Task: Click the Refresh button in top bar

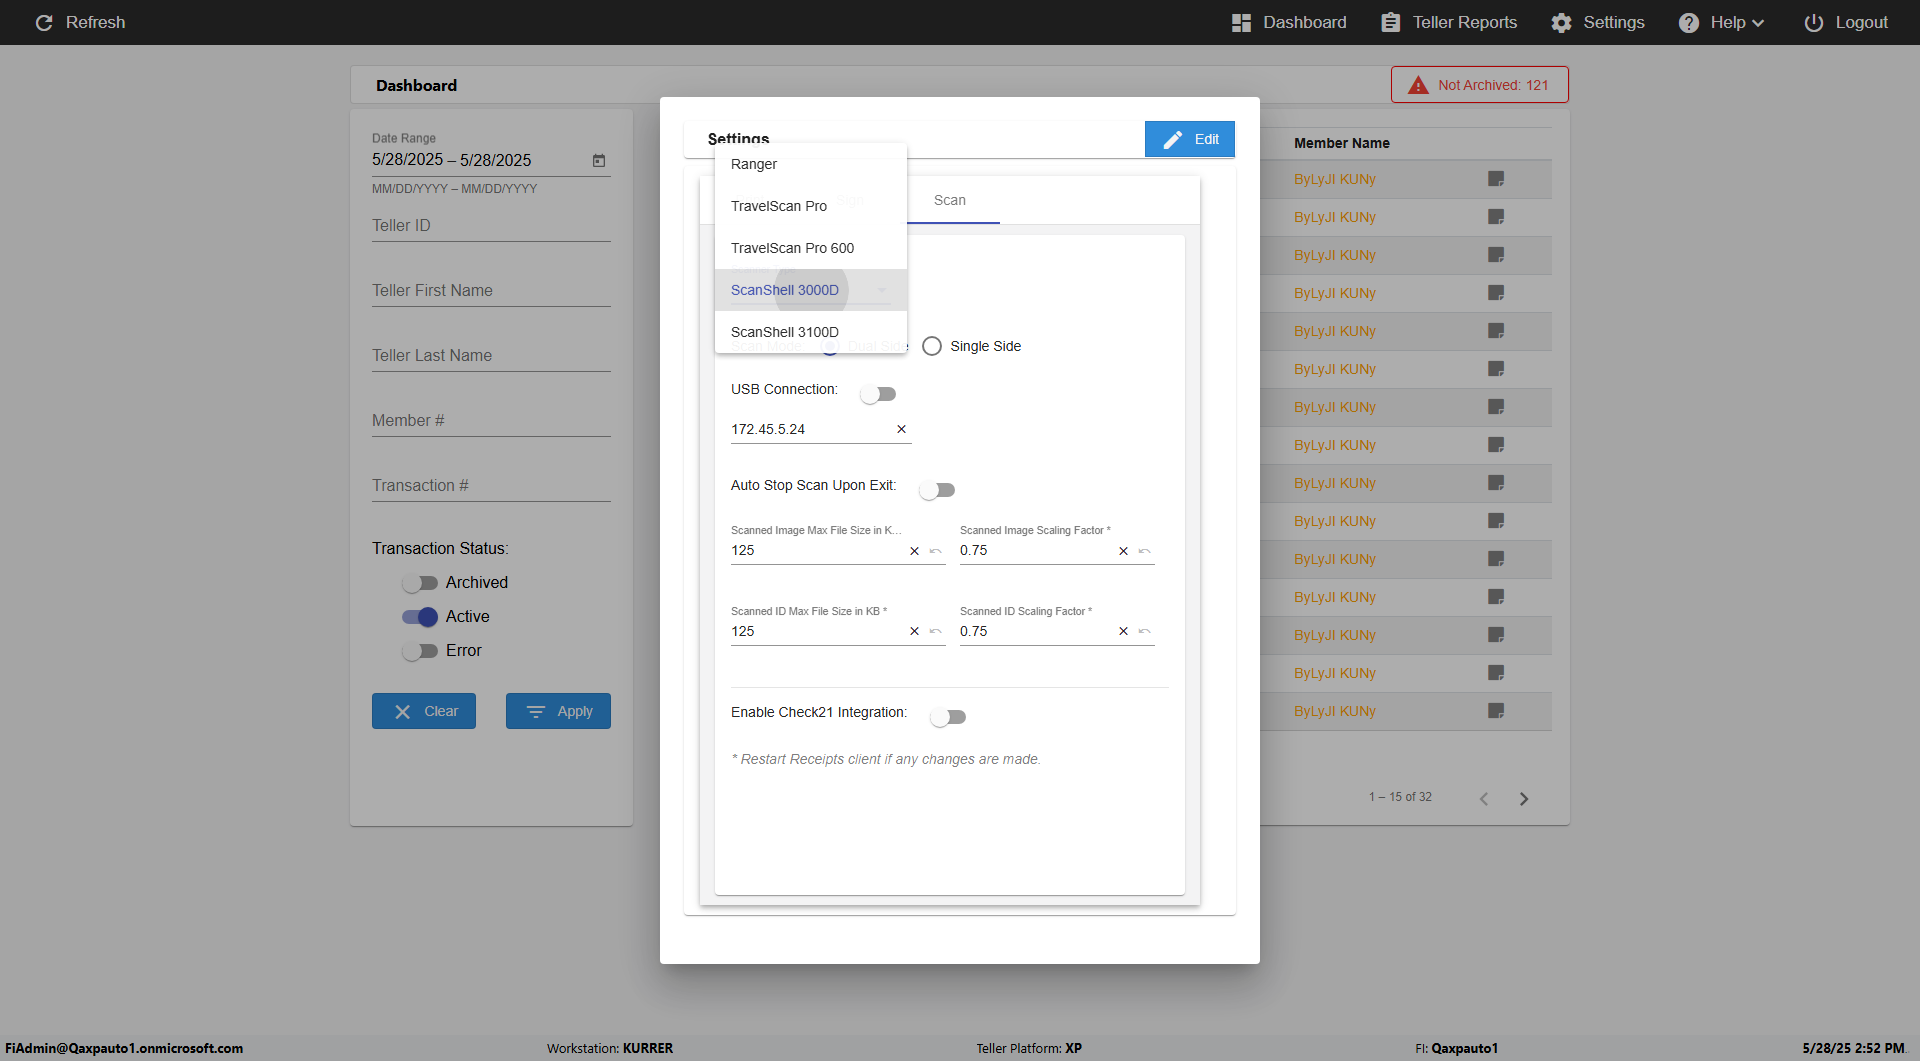Action: 80,22
